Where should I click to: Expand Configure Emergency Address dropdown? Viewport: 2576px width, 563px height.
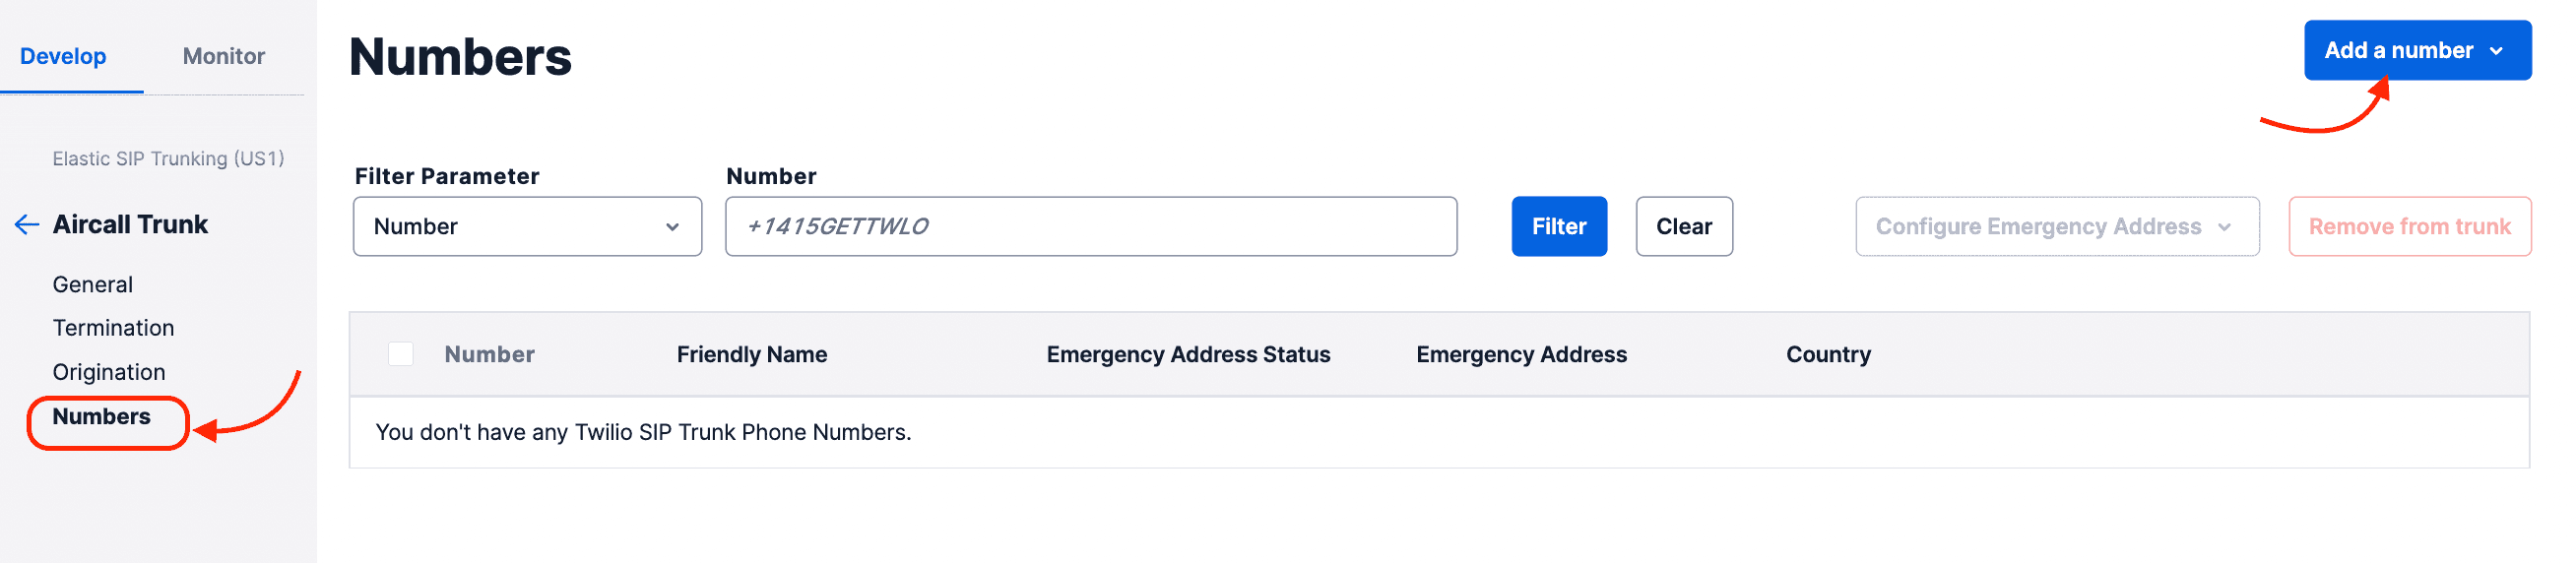click(x=2056, y=227)
